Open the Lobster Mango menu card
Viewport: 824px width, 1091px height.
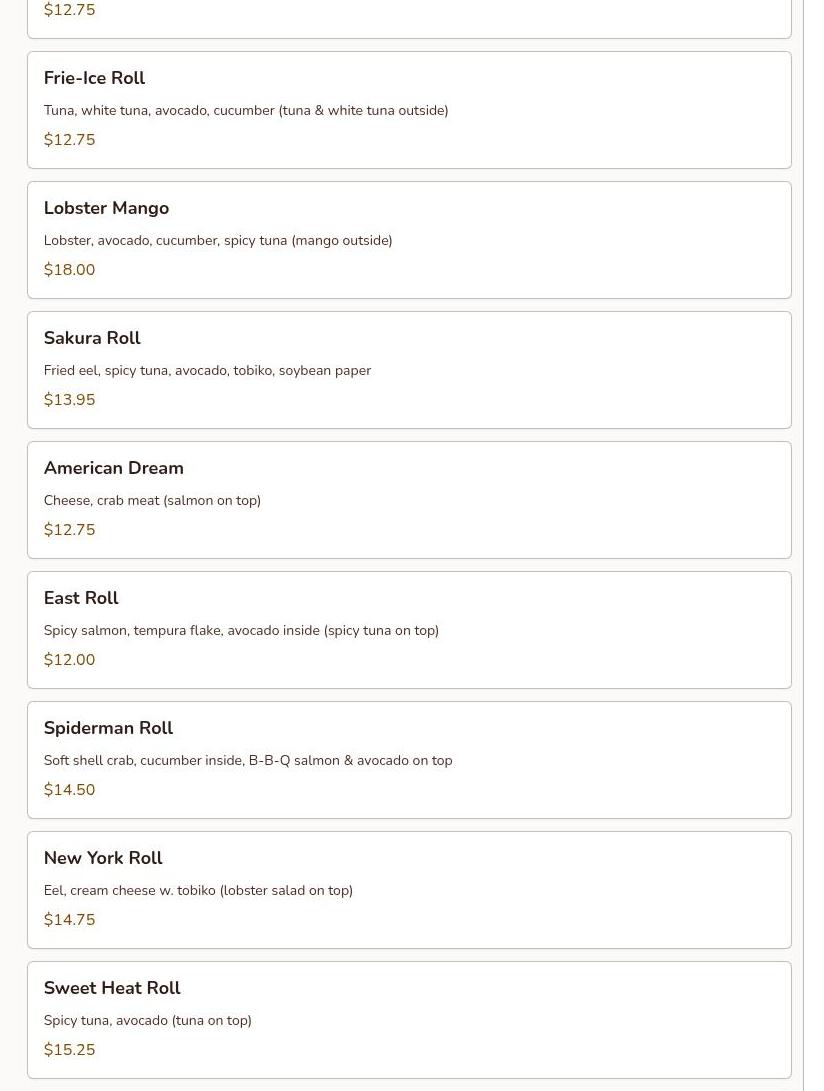tap(409, 240)
